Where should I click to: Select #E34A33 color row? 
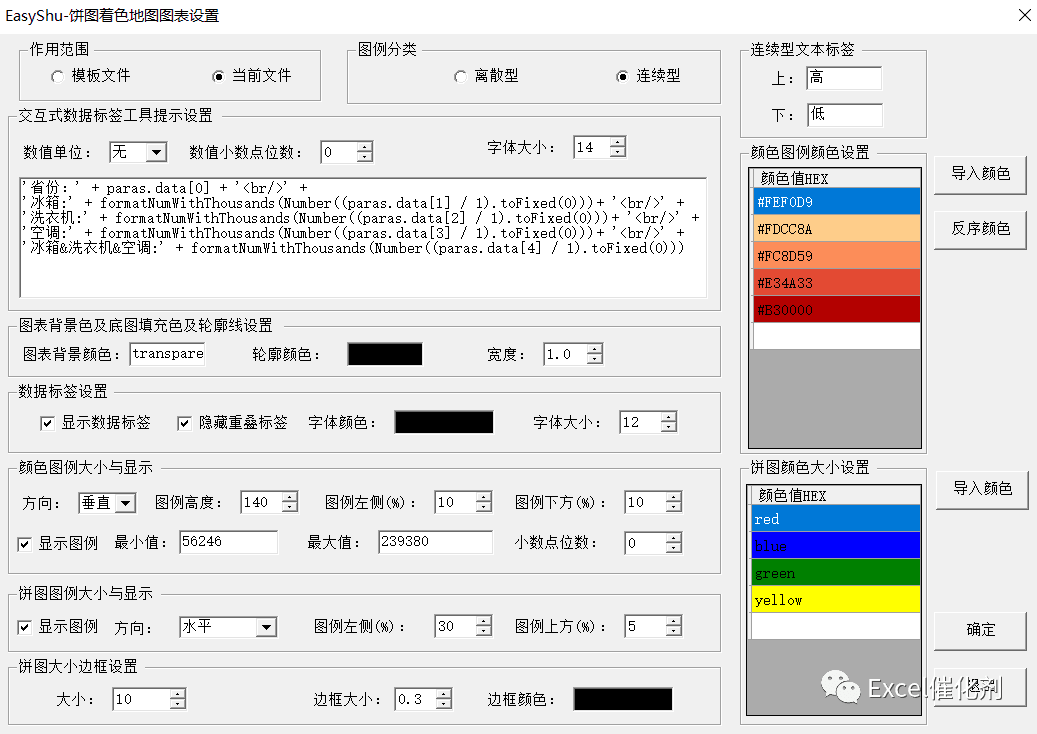coord(837,283)
